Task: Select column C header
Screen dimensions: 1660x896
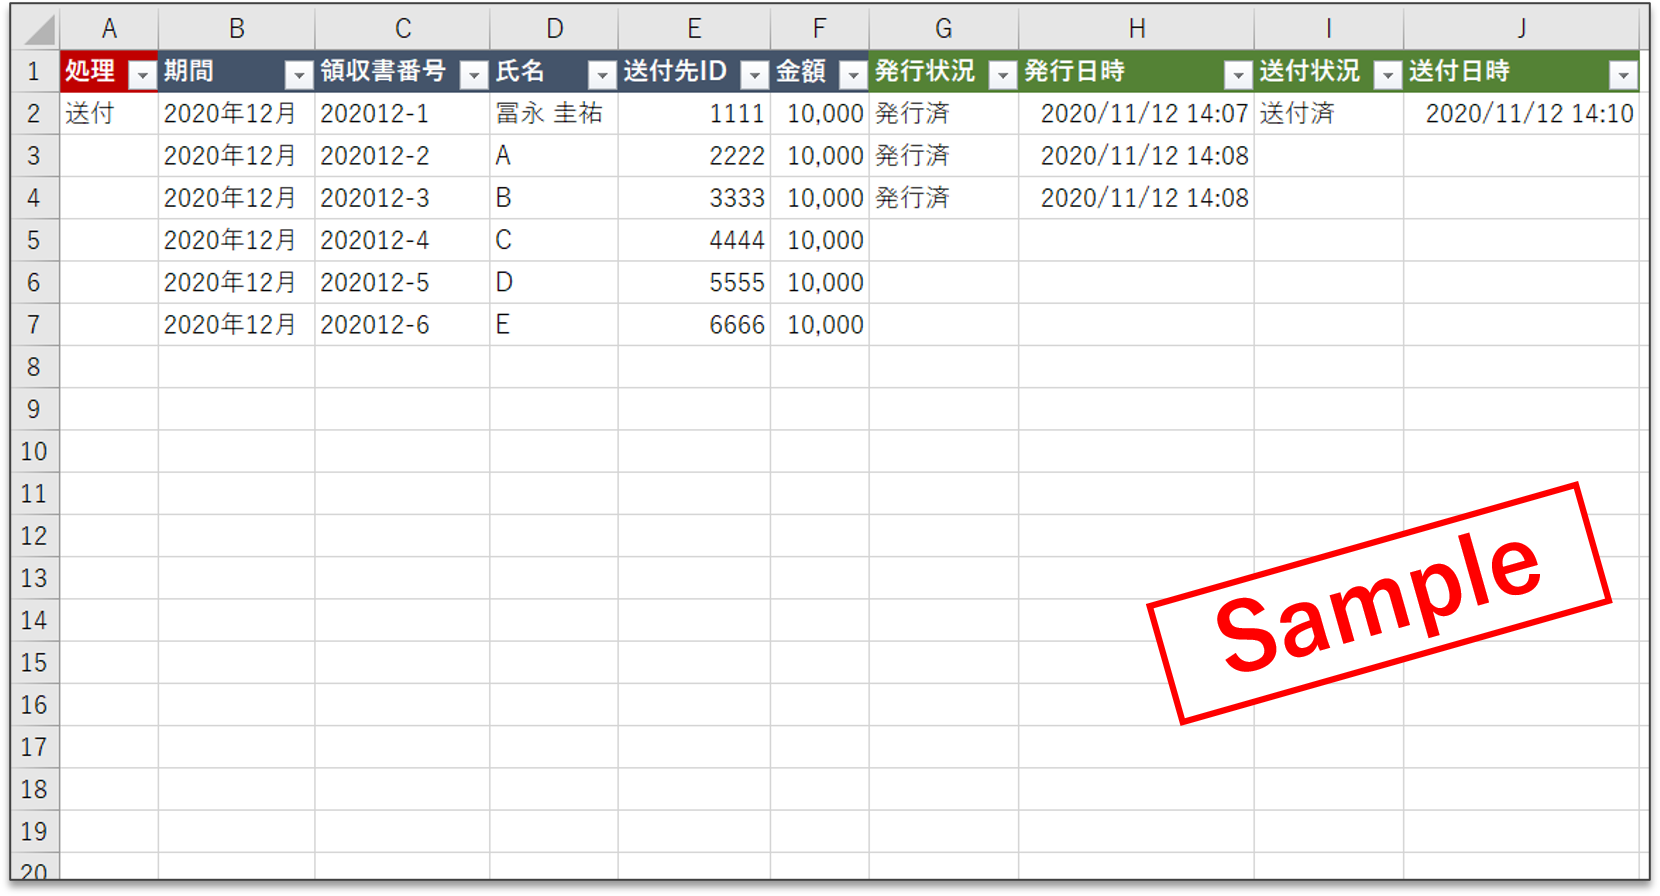Action: (x=402, y=29)
